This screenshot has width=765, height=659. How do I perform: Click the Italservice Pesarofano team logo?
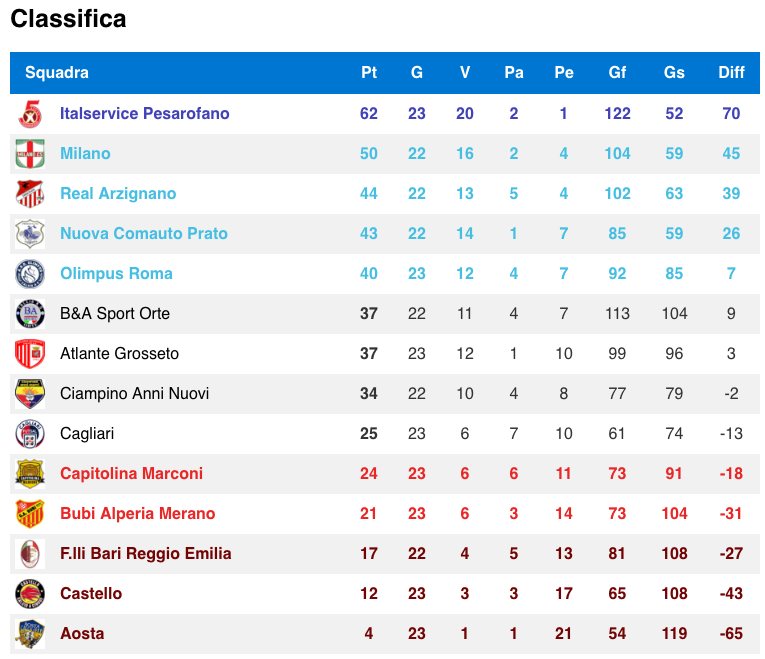(30, 114)
